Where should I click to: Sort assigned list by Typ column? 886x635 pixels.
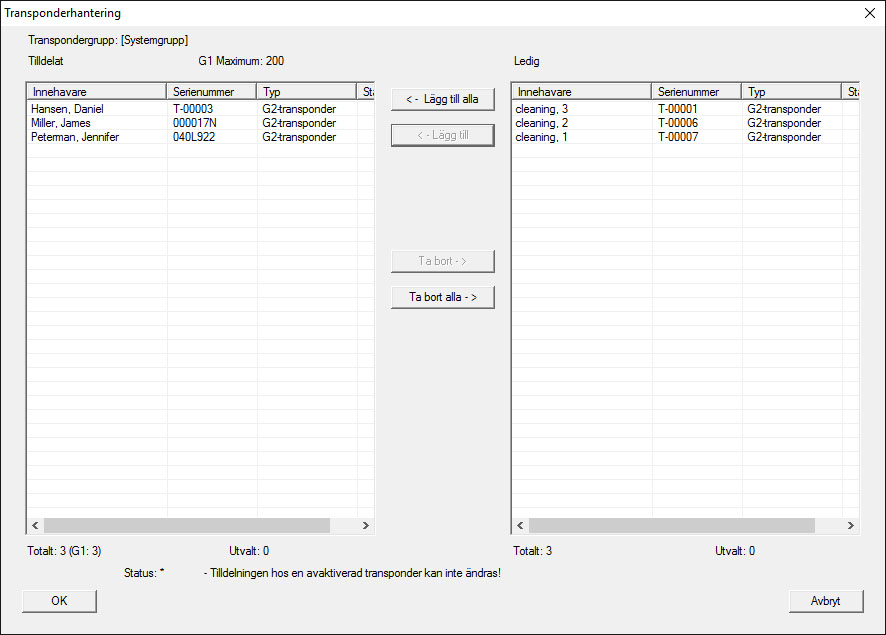(306, 92)
